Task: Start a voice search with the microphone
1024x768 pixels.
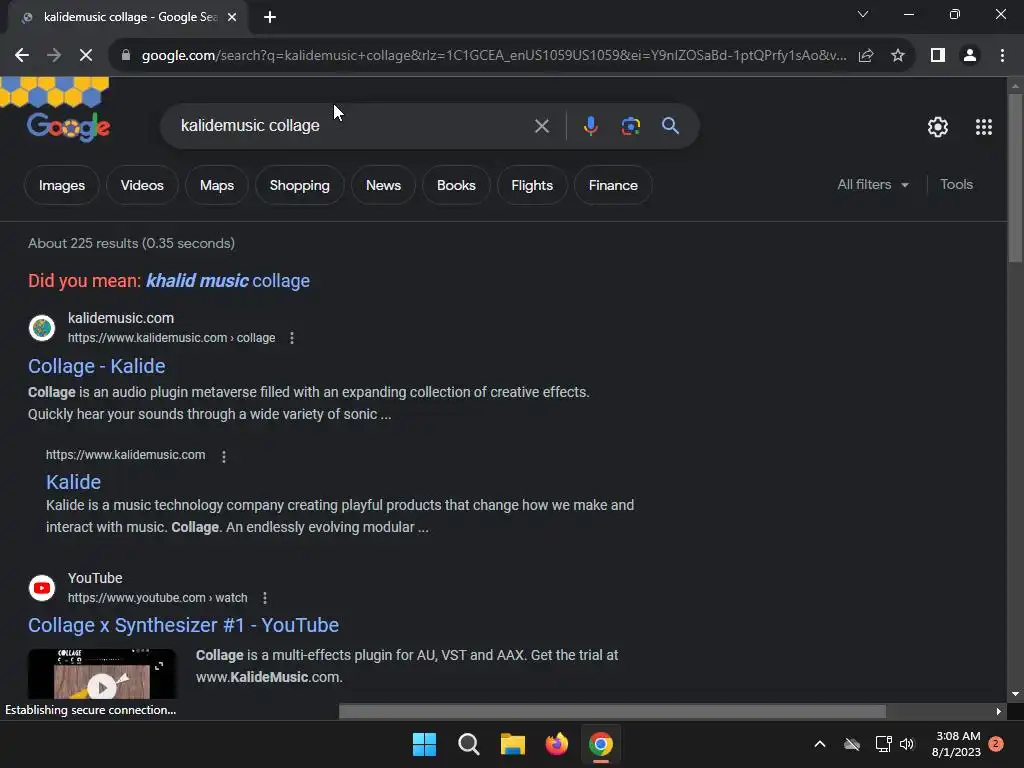Action: pyautogui.click(x=590, y=126)
